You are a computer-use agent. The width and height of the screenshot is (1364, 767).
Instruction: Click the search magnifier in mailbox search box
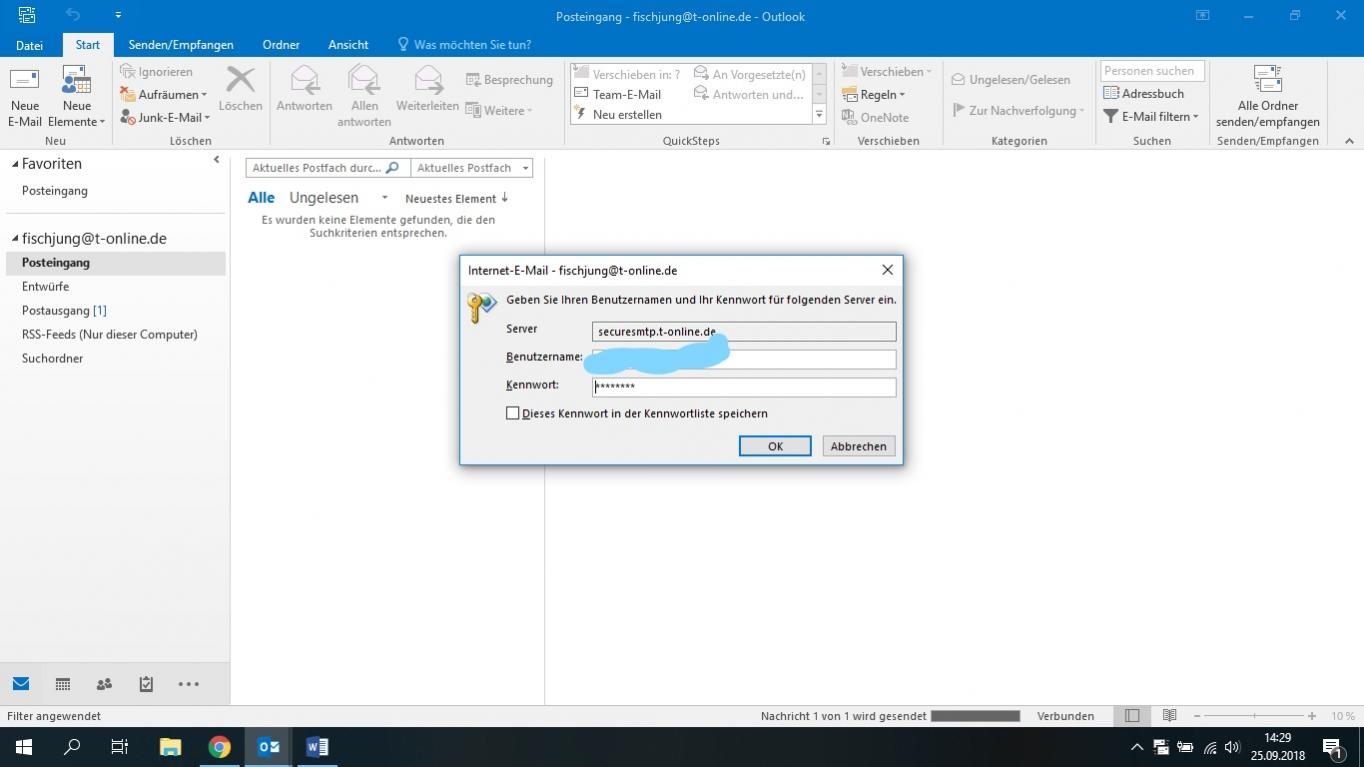(x=392, y=168)
